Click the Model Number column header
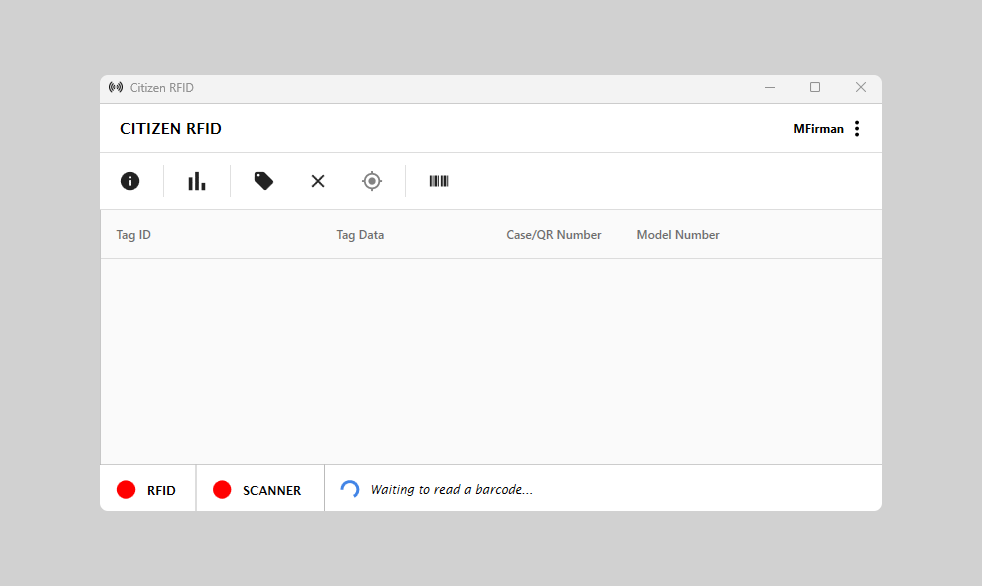The width and height of the screenshot is (982, 586). (x=678, y=235)
